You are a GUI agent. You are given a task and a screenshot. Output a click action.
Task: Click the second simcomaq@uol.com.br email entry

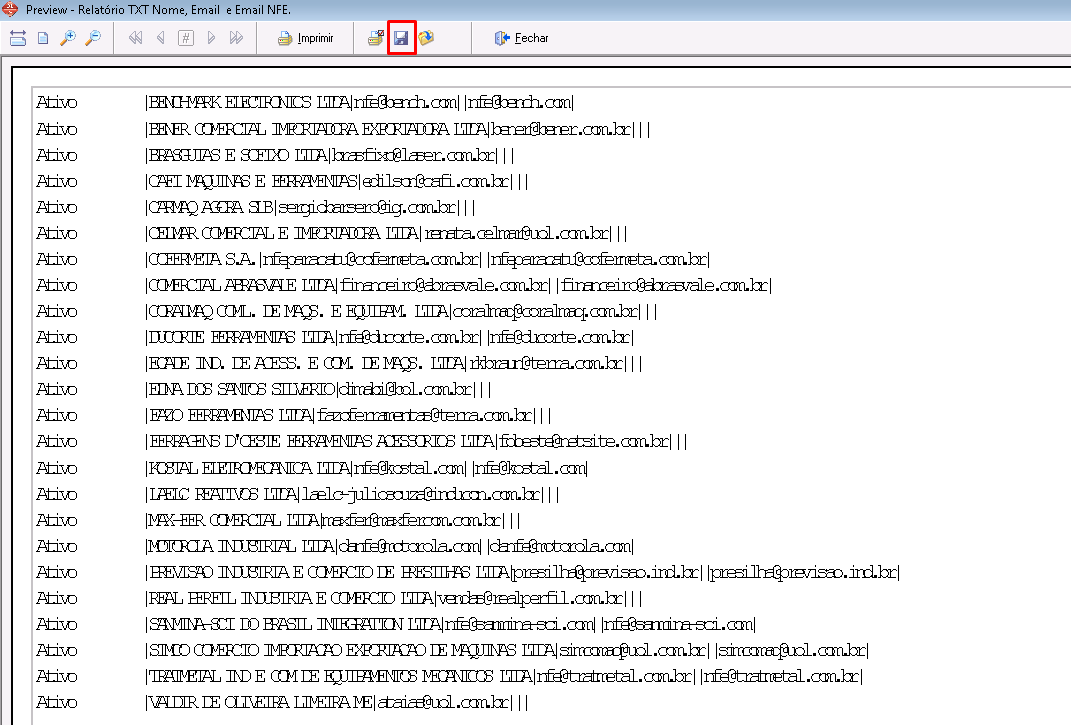point(792,650)
